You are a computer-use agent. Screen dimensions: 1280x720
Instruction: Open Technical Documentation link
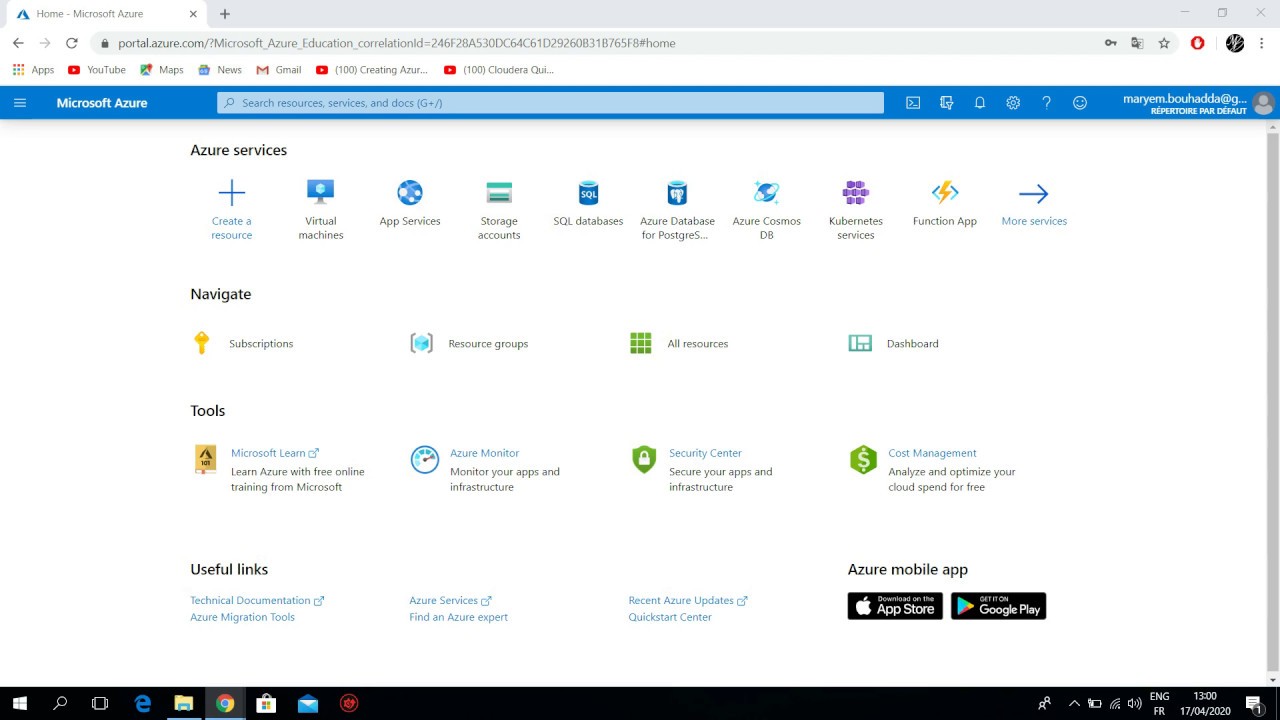pos(257,601)
